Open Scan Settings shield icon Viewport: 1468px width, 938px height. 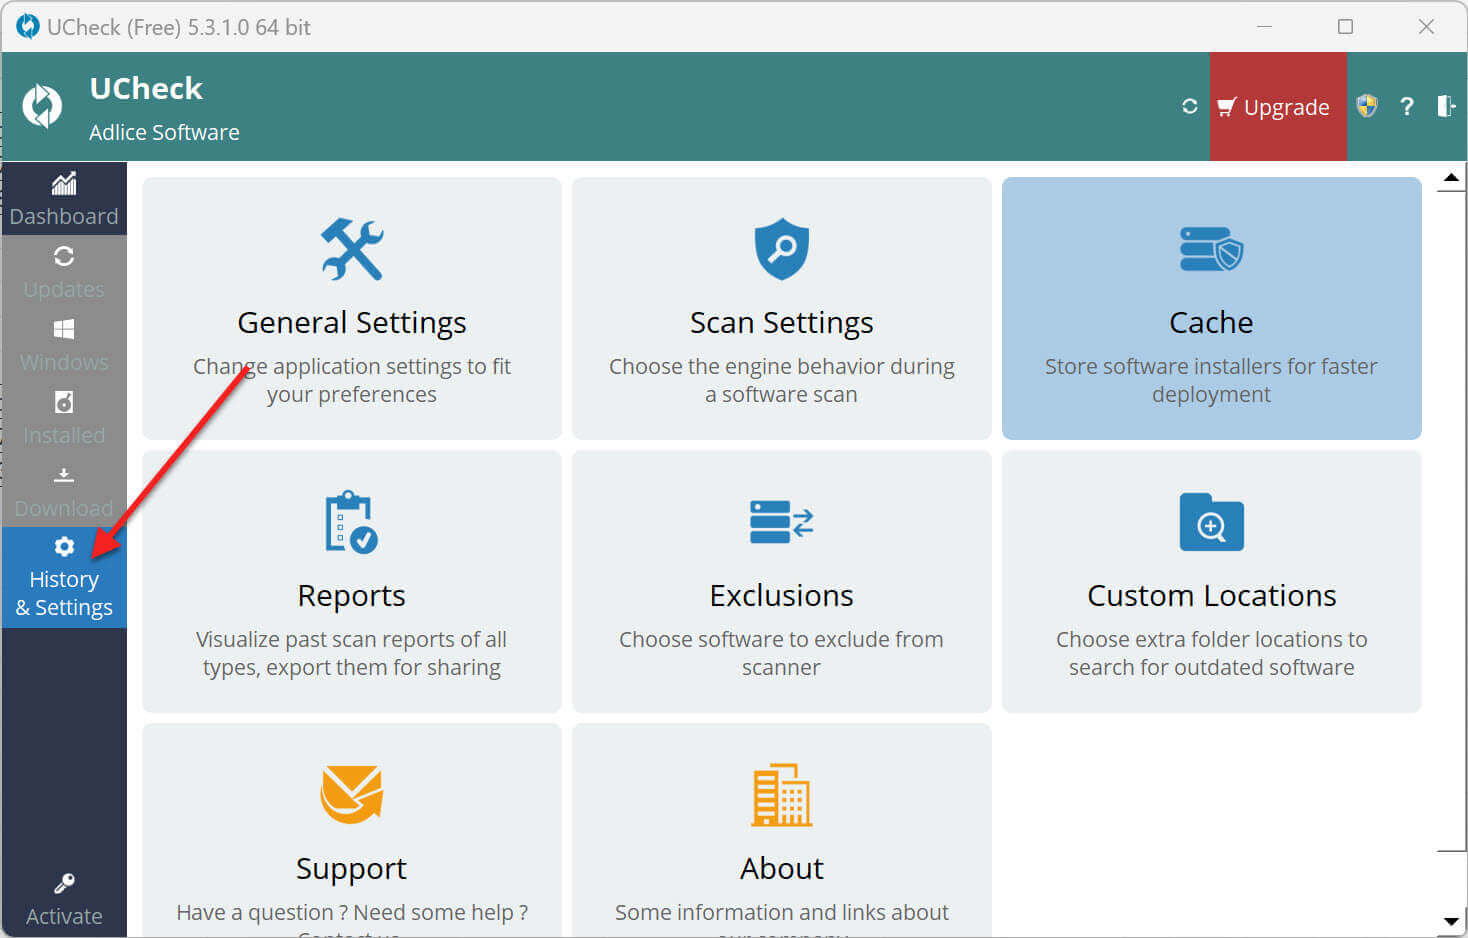[x=782, y=248]
